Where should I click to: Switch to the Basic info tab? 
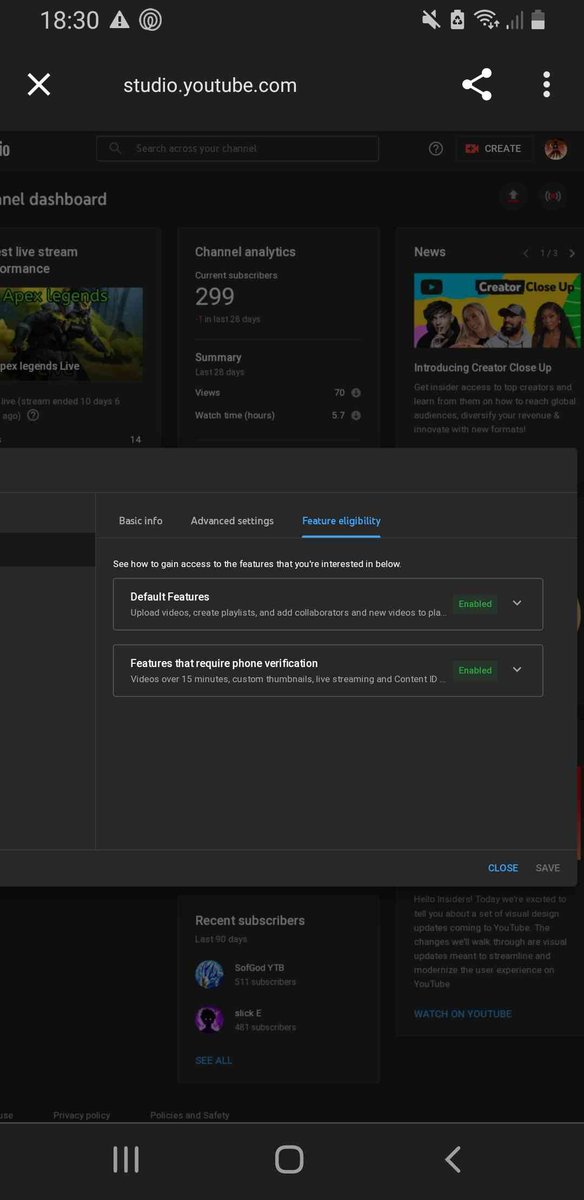tap(140, 521)
